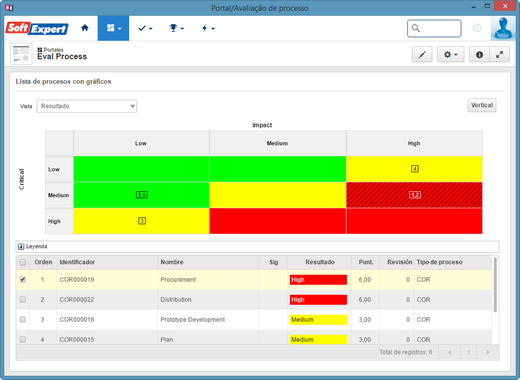Toggle the select-all header checkbox

pos(23,262)
